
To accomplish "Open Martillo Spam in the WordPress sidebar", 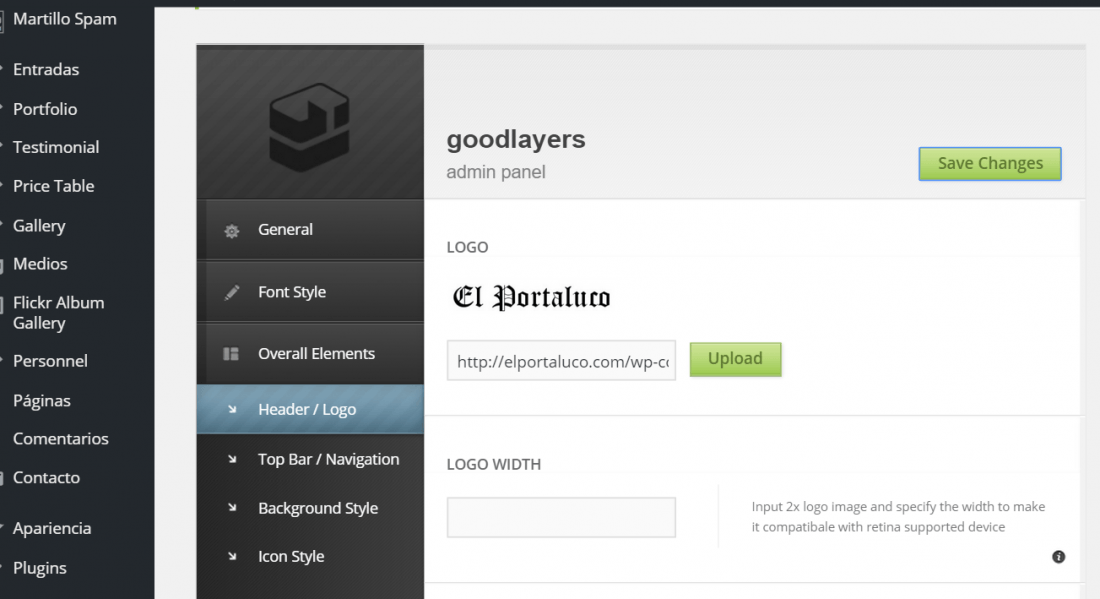I will [65, 19].
